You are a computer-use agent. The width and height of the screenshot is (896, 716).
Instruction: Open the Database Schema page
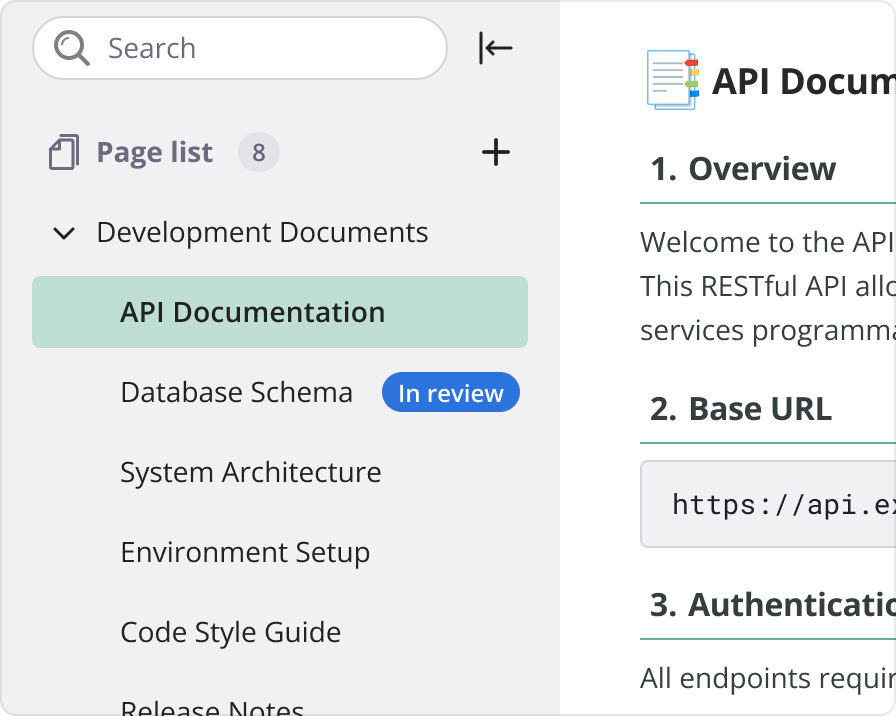click(236, 392)
